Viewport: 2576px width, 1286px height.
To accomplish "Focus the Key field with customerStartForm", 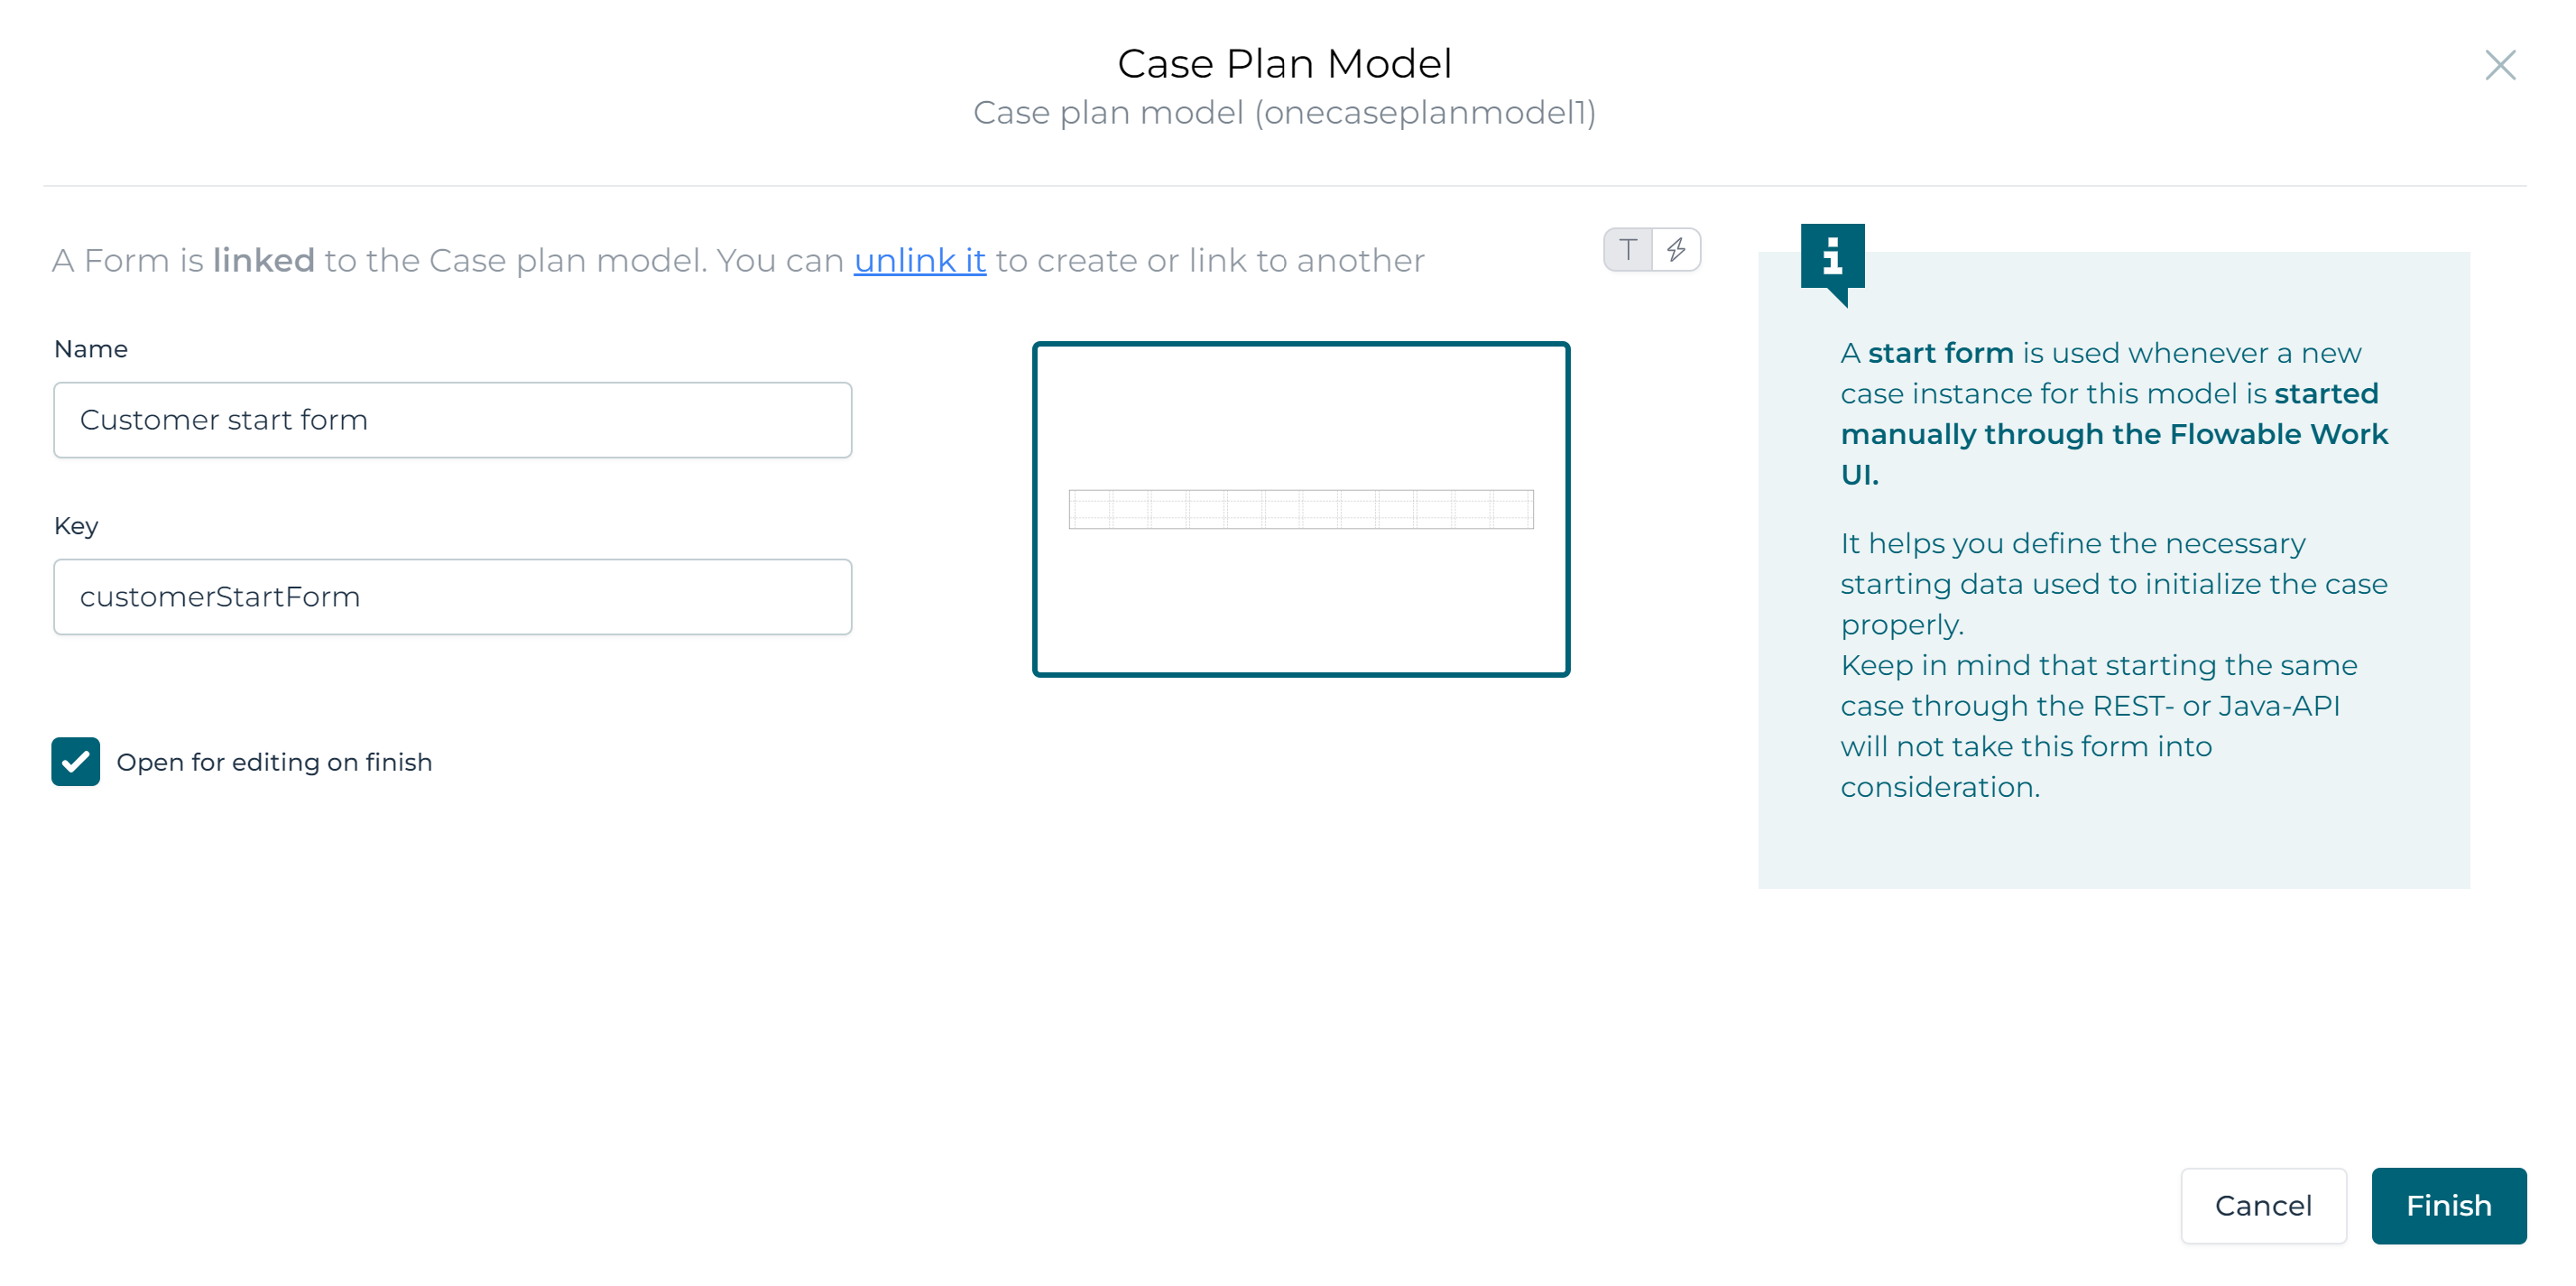I will (x=452, y=597).
